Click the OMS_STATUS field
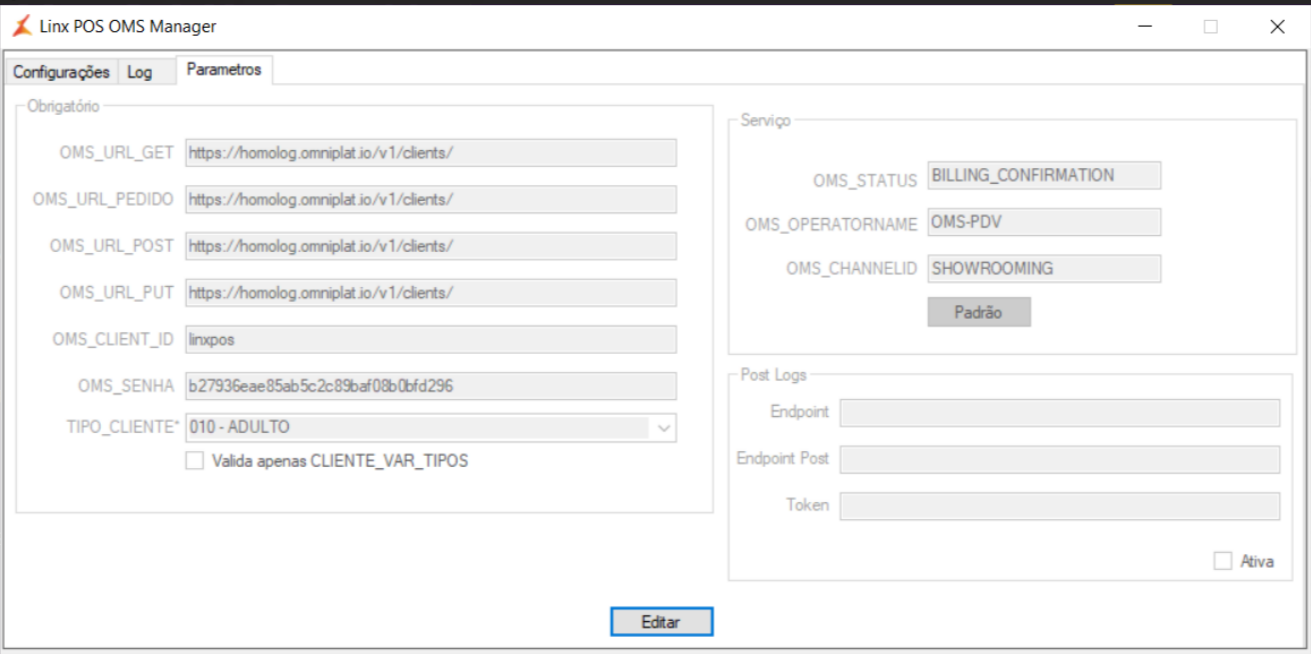The image size is (1311, 654). (x=1044, y=175)
